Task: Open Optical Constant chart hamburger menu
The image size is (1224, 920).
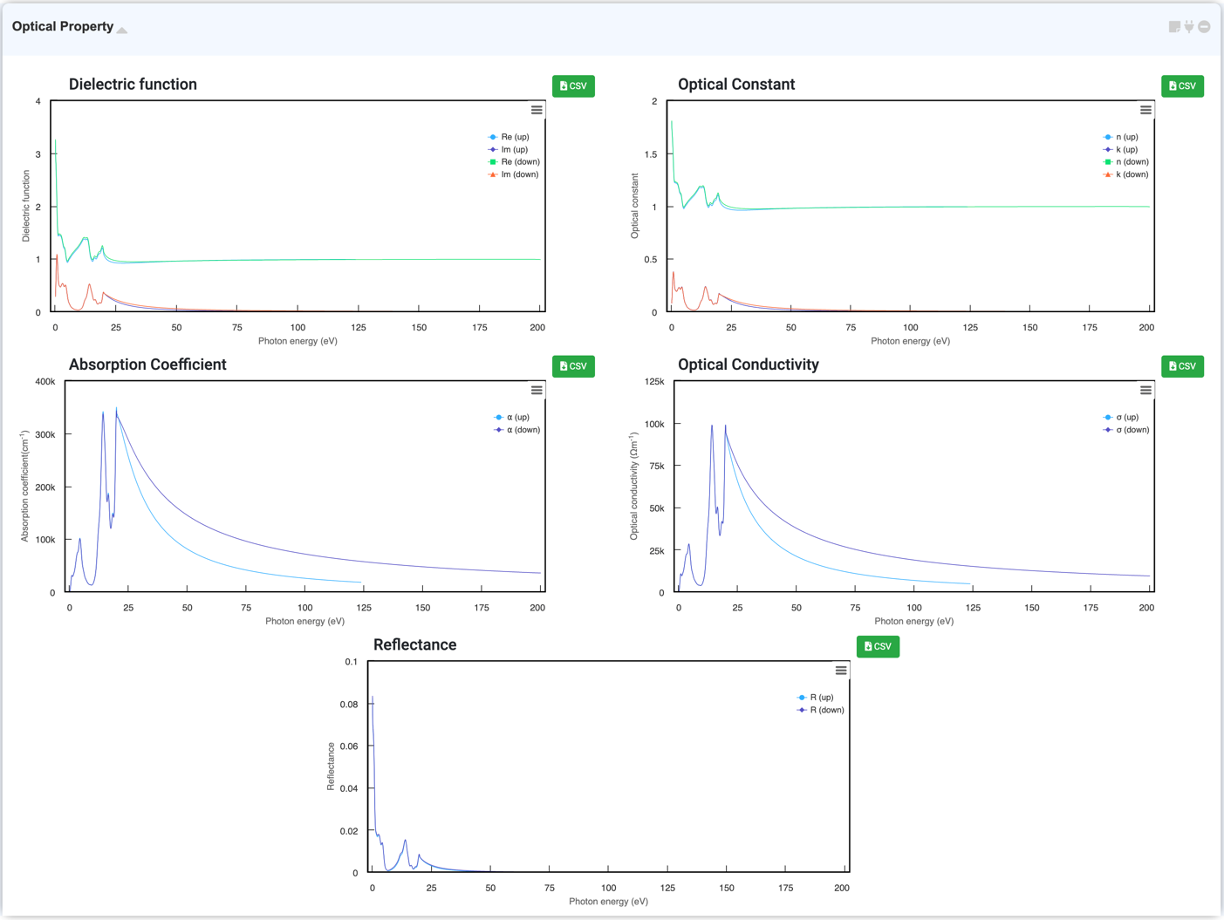Action: coord(1146,110)
